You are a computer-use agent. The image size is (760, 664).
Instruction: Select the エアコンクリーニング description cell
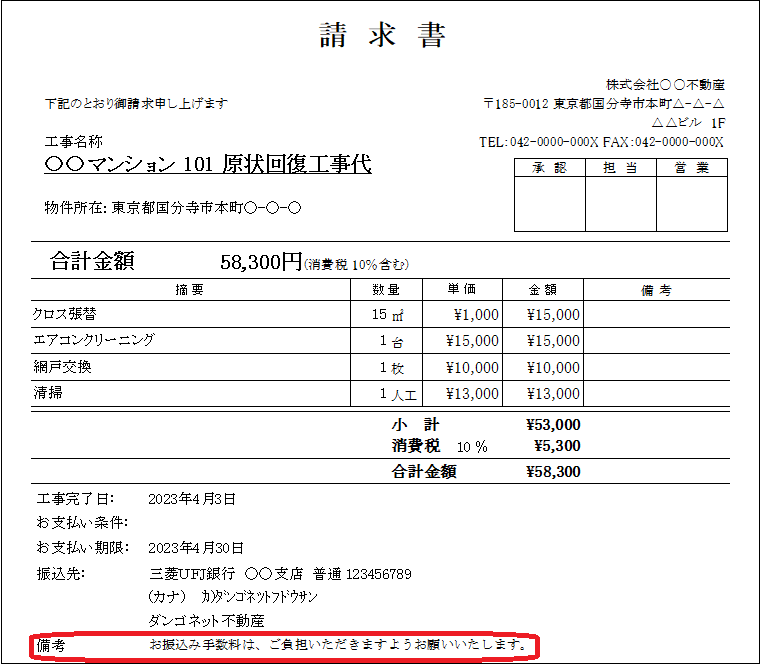[94, 340]
